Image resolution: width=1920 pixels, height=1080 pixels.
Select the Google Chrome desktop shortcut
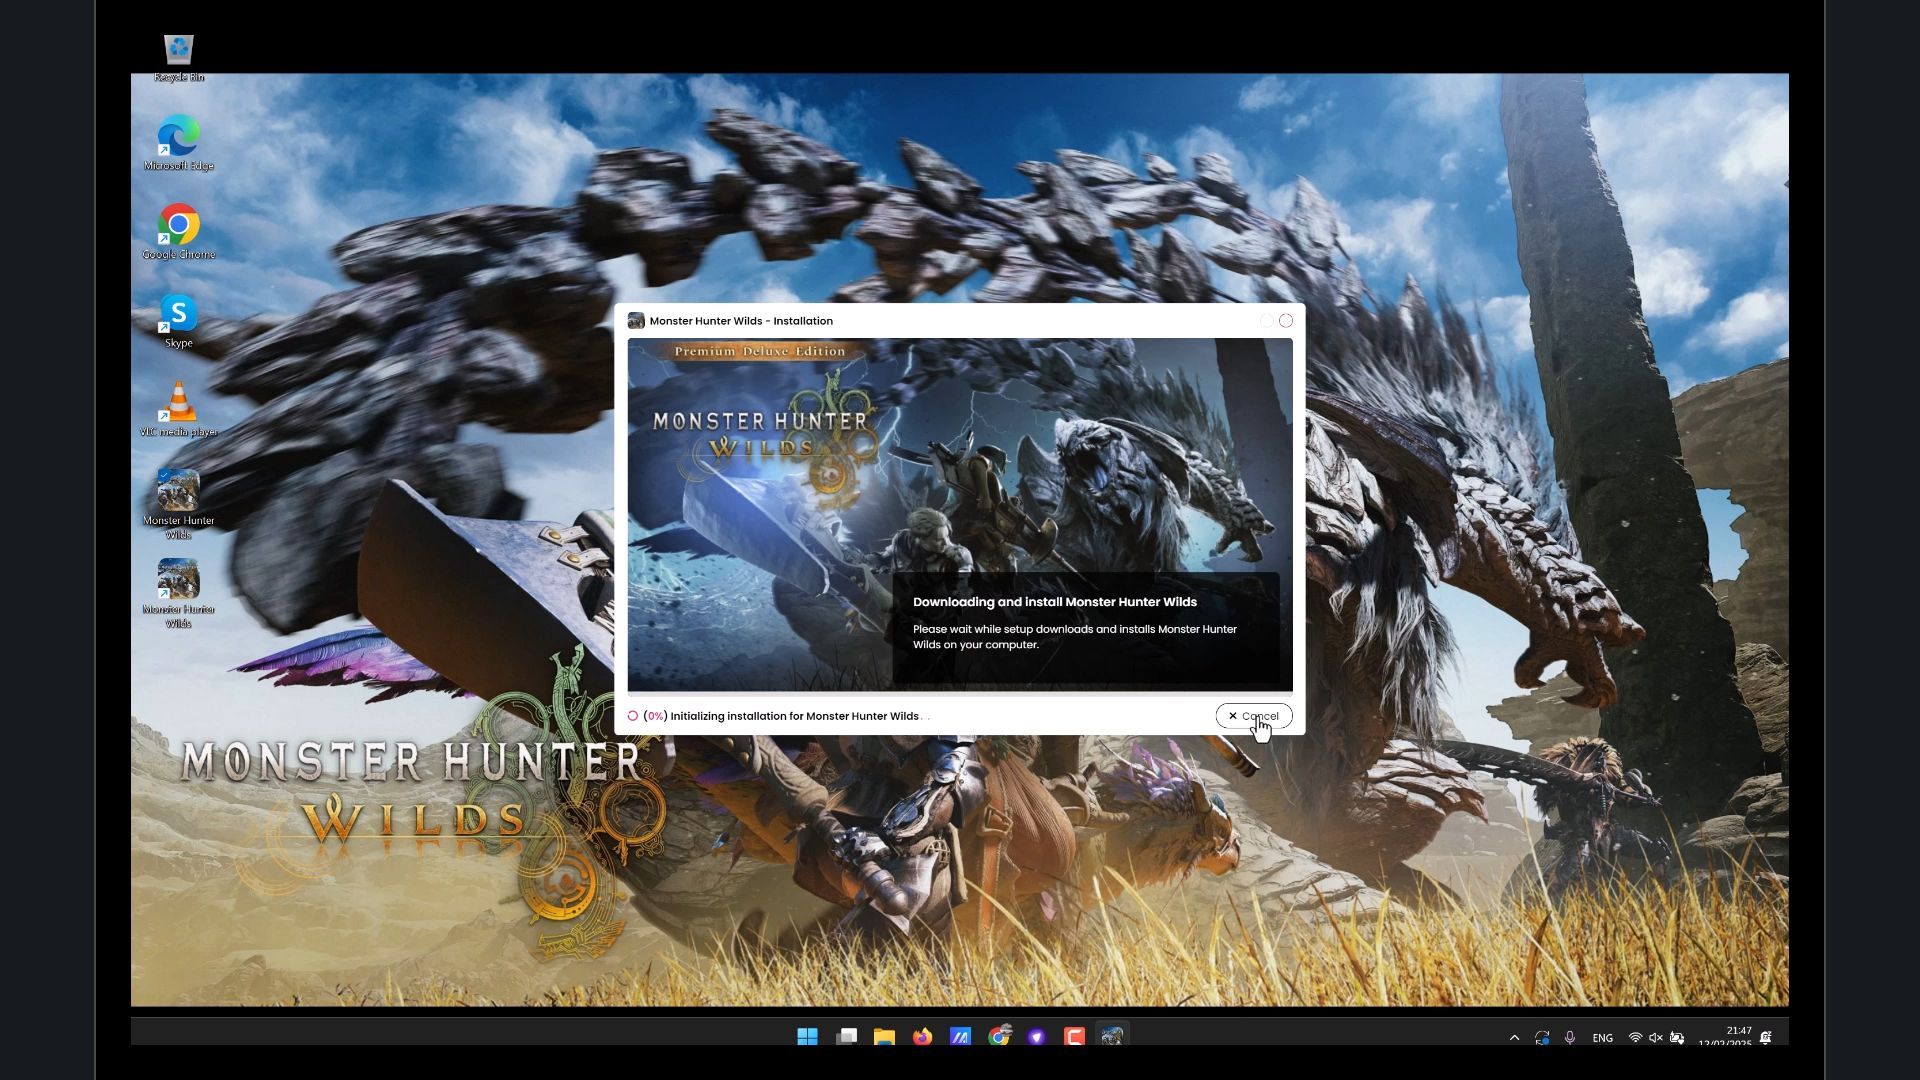(x=179, y=232)
